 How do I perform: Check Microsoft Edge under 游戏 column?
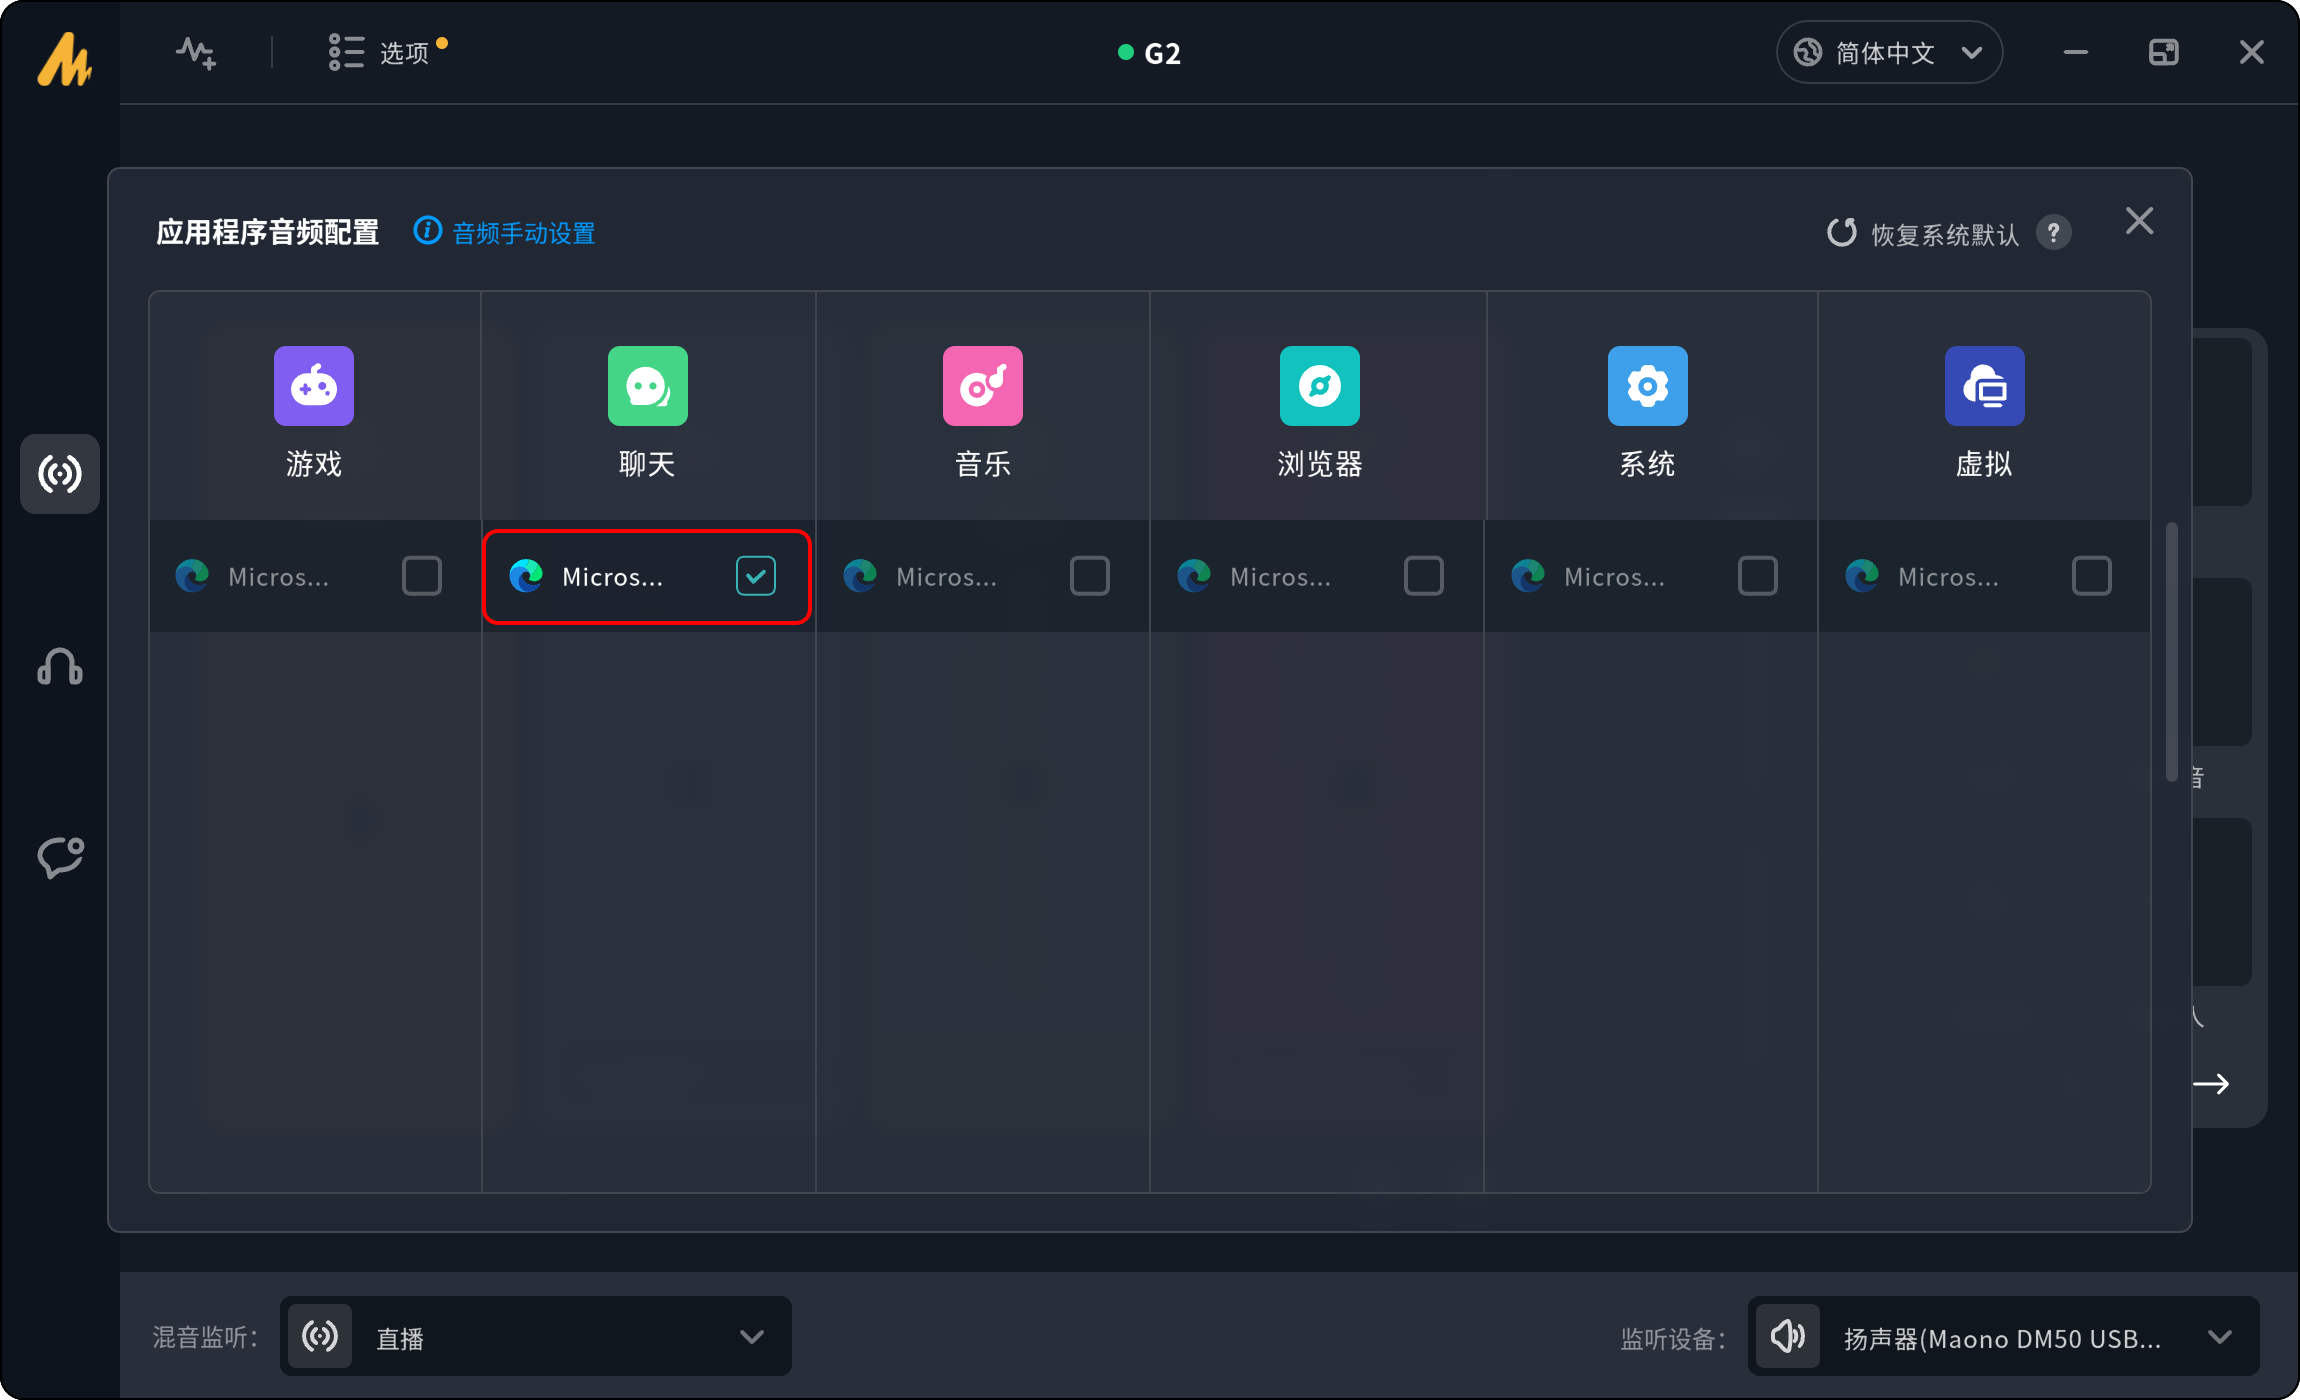pyautogui.click(x=421, y=576)
